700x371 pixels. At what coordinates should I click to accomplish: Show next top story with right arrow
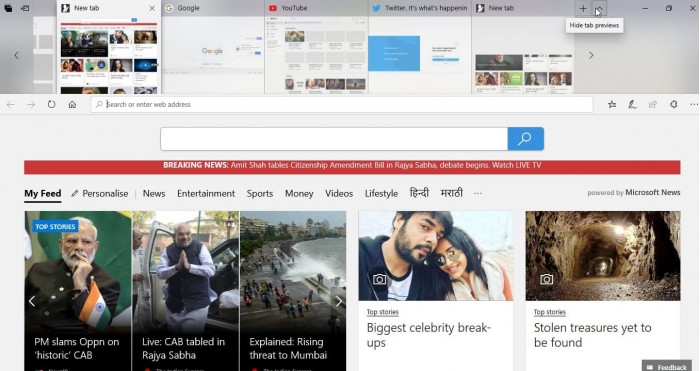coord(339,301)
